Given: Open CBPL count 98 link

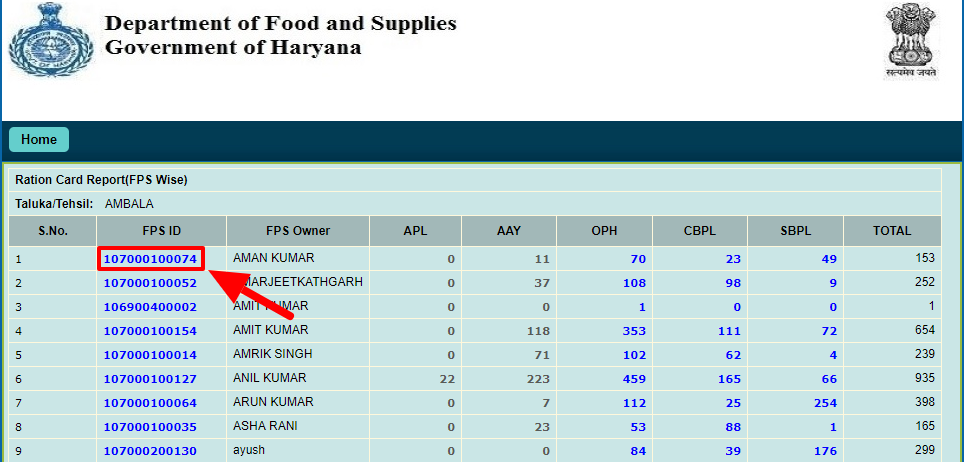Looking at the screenshot, I should pyautogui.click(x=733, y=284).
